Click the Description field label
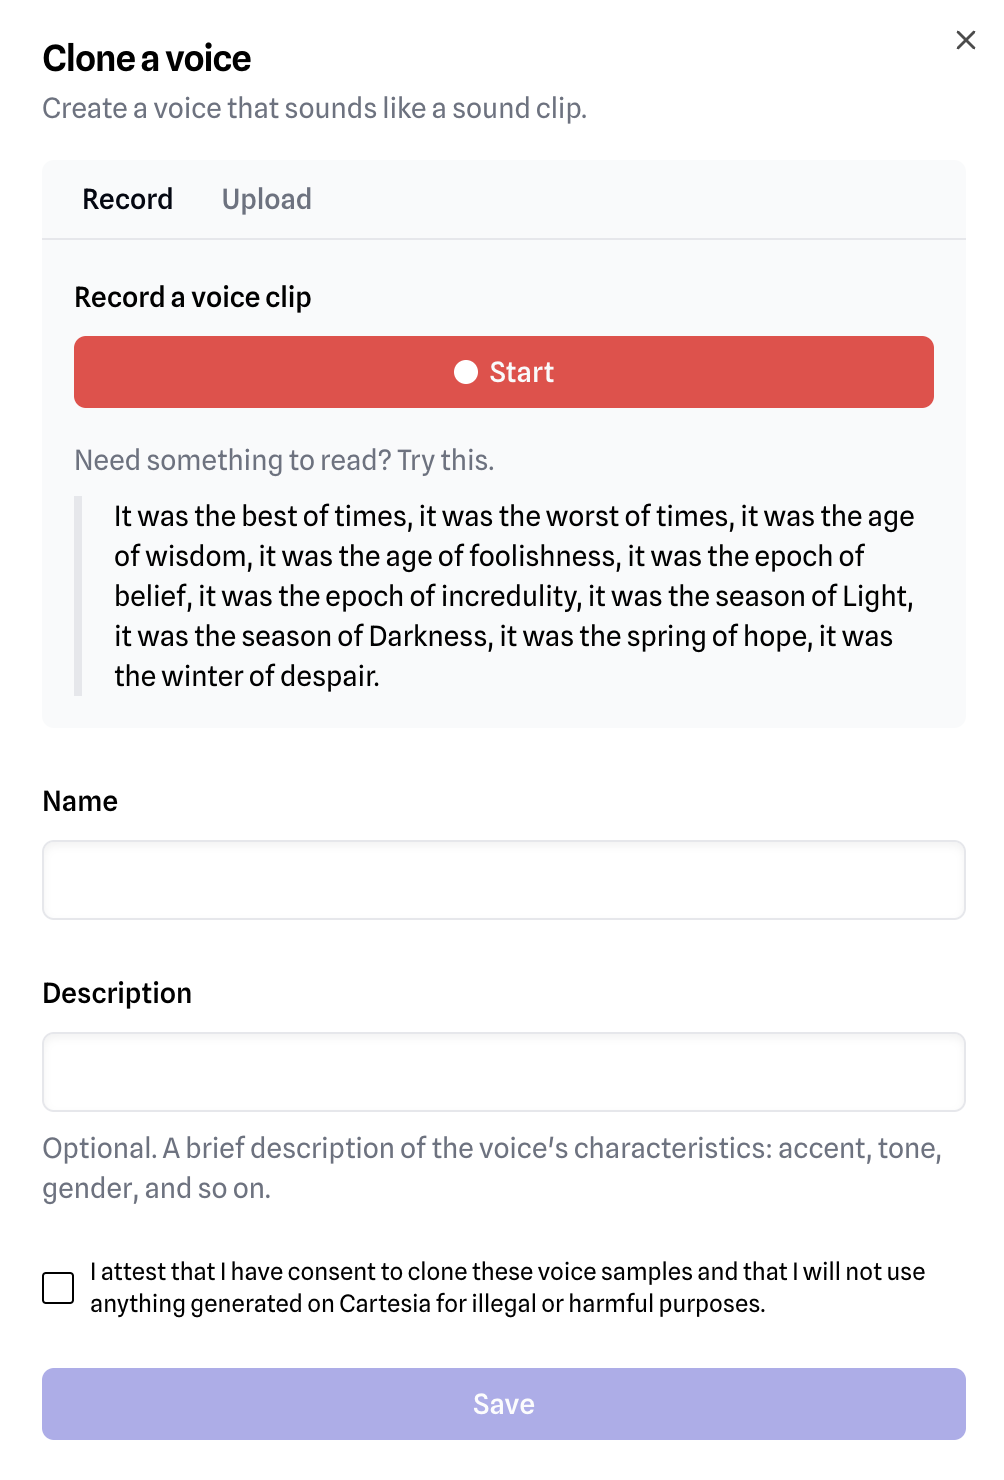The image size is (1004, 1480). click(x=117, y=993)
